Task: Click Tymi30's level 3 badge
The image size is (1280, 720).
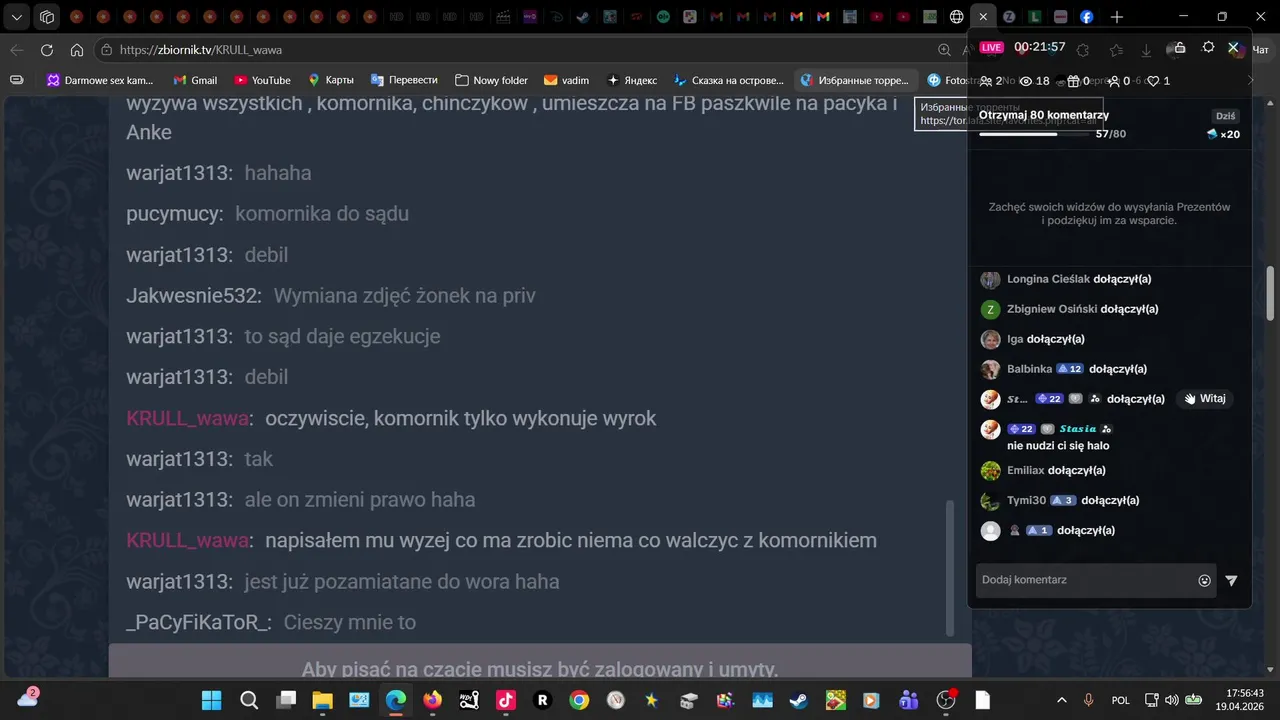Action: click(1063, 500)
